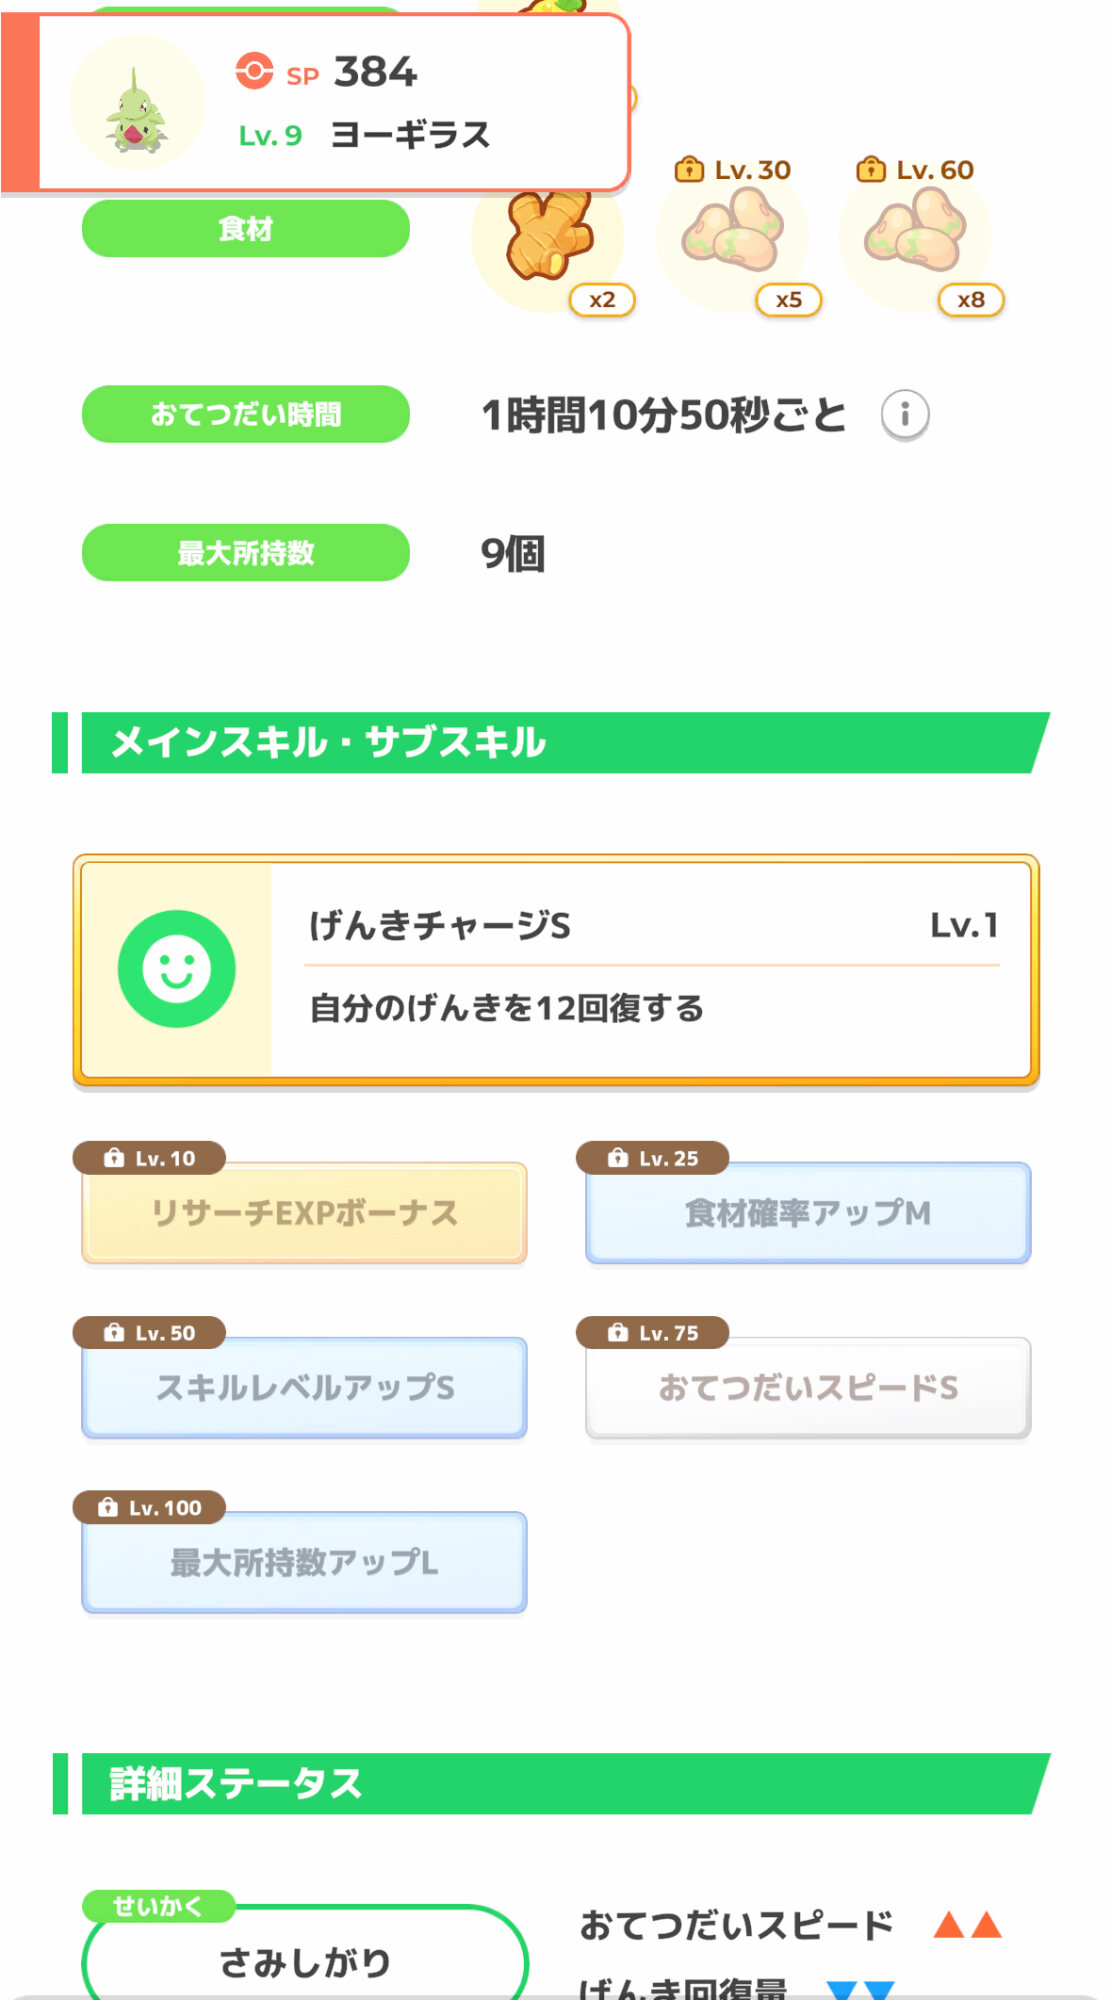This screenshot has width=1111, height=2000.
Task: Tap the red Poké Ball SP icon
Action: pyautogui.click(x=254, y=72)
